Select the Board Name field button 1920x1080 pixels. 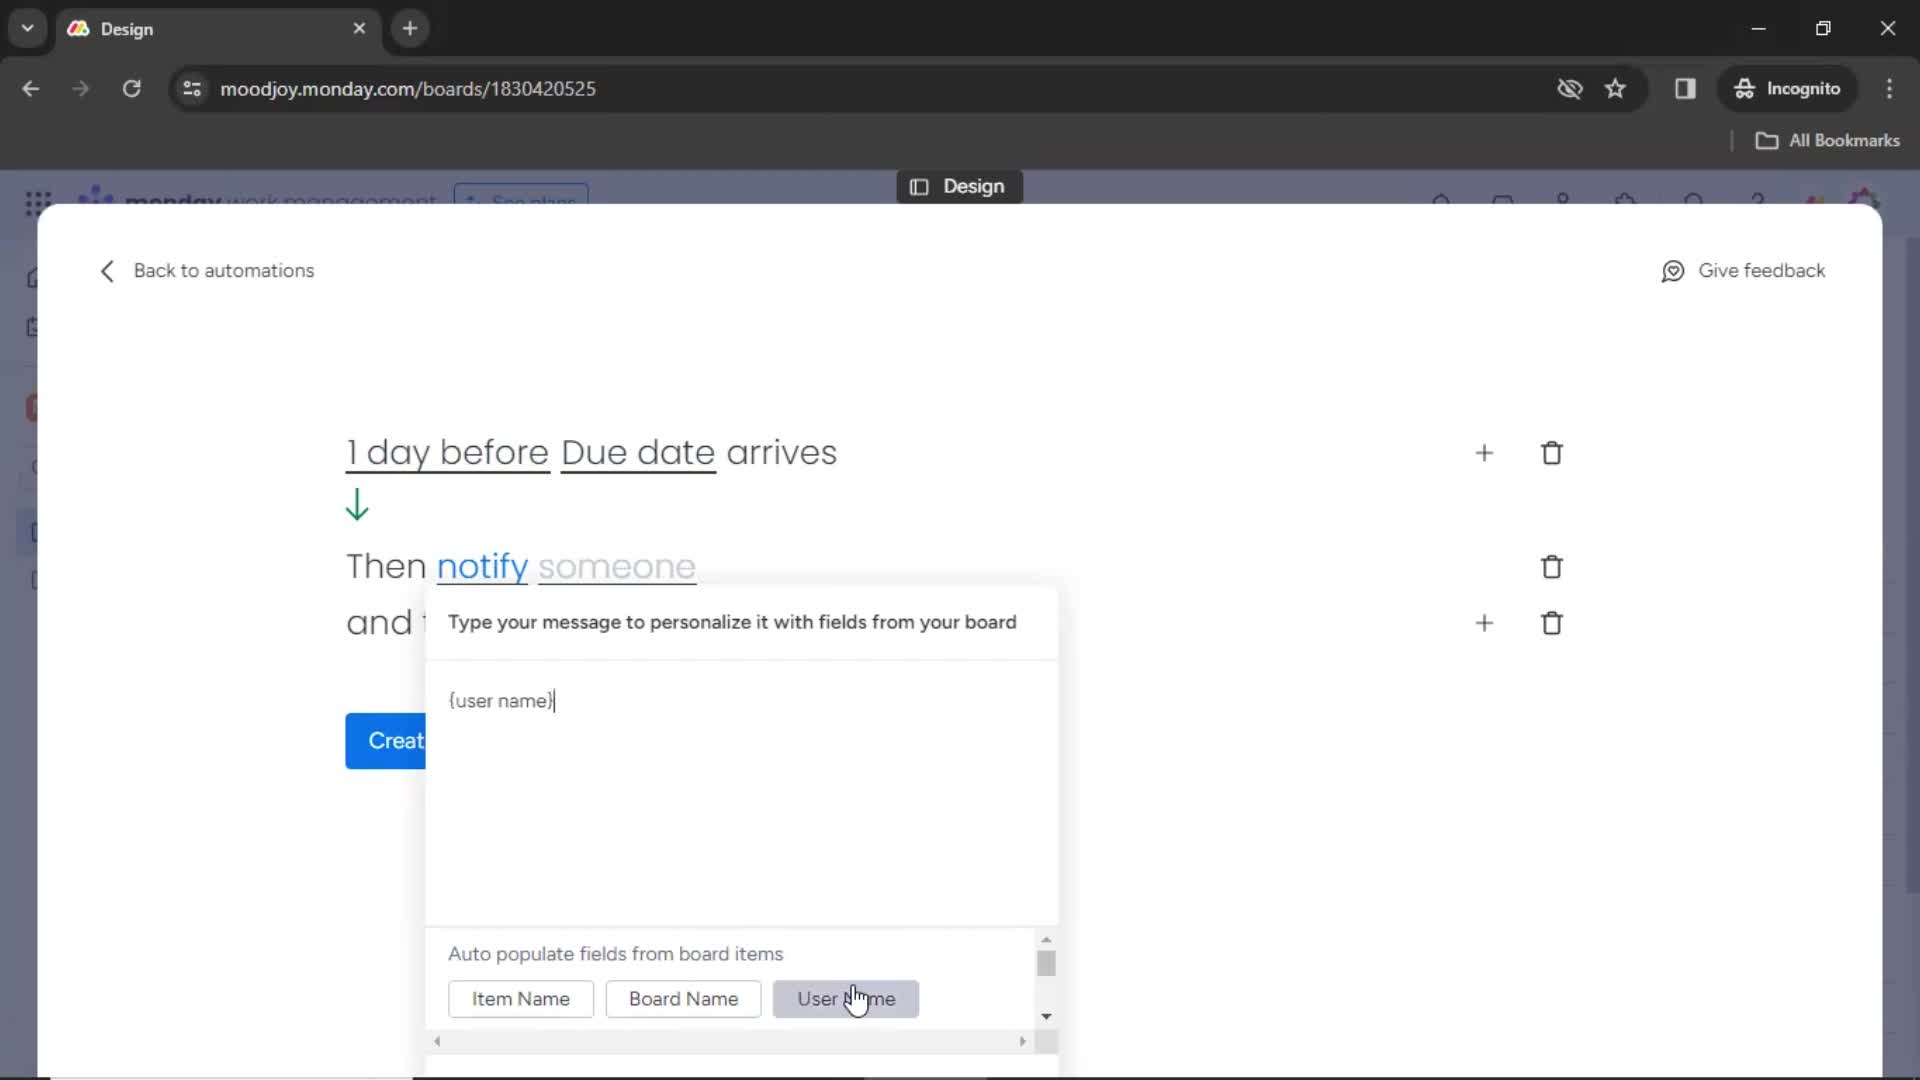point(683,998)
